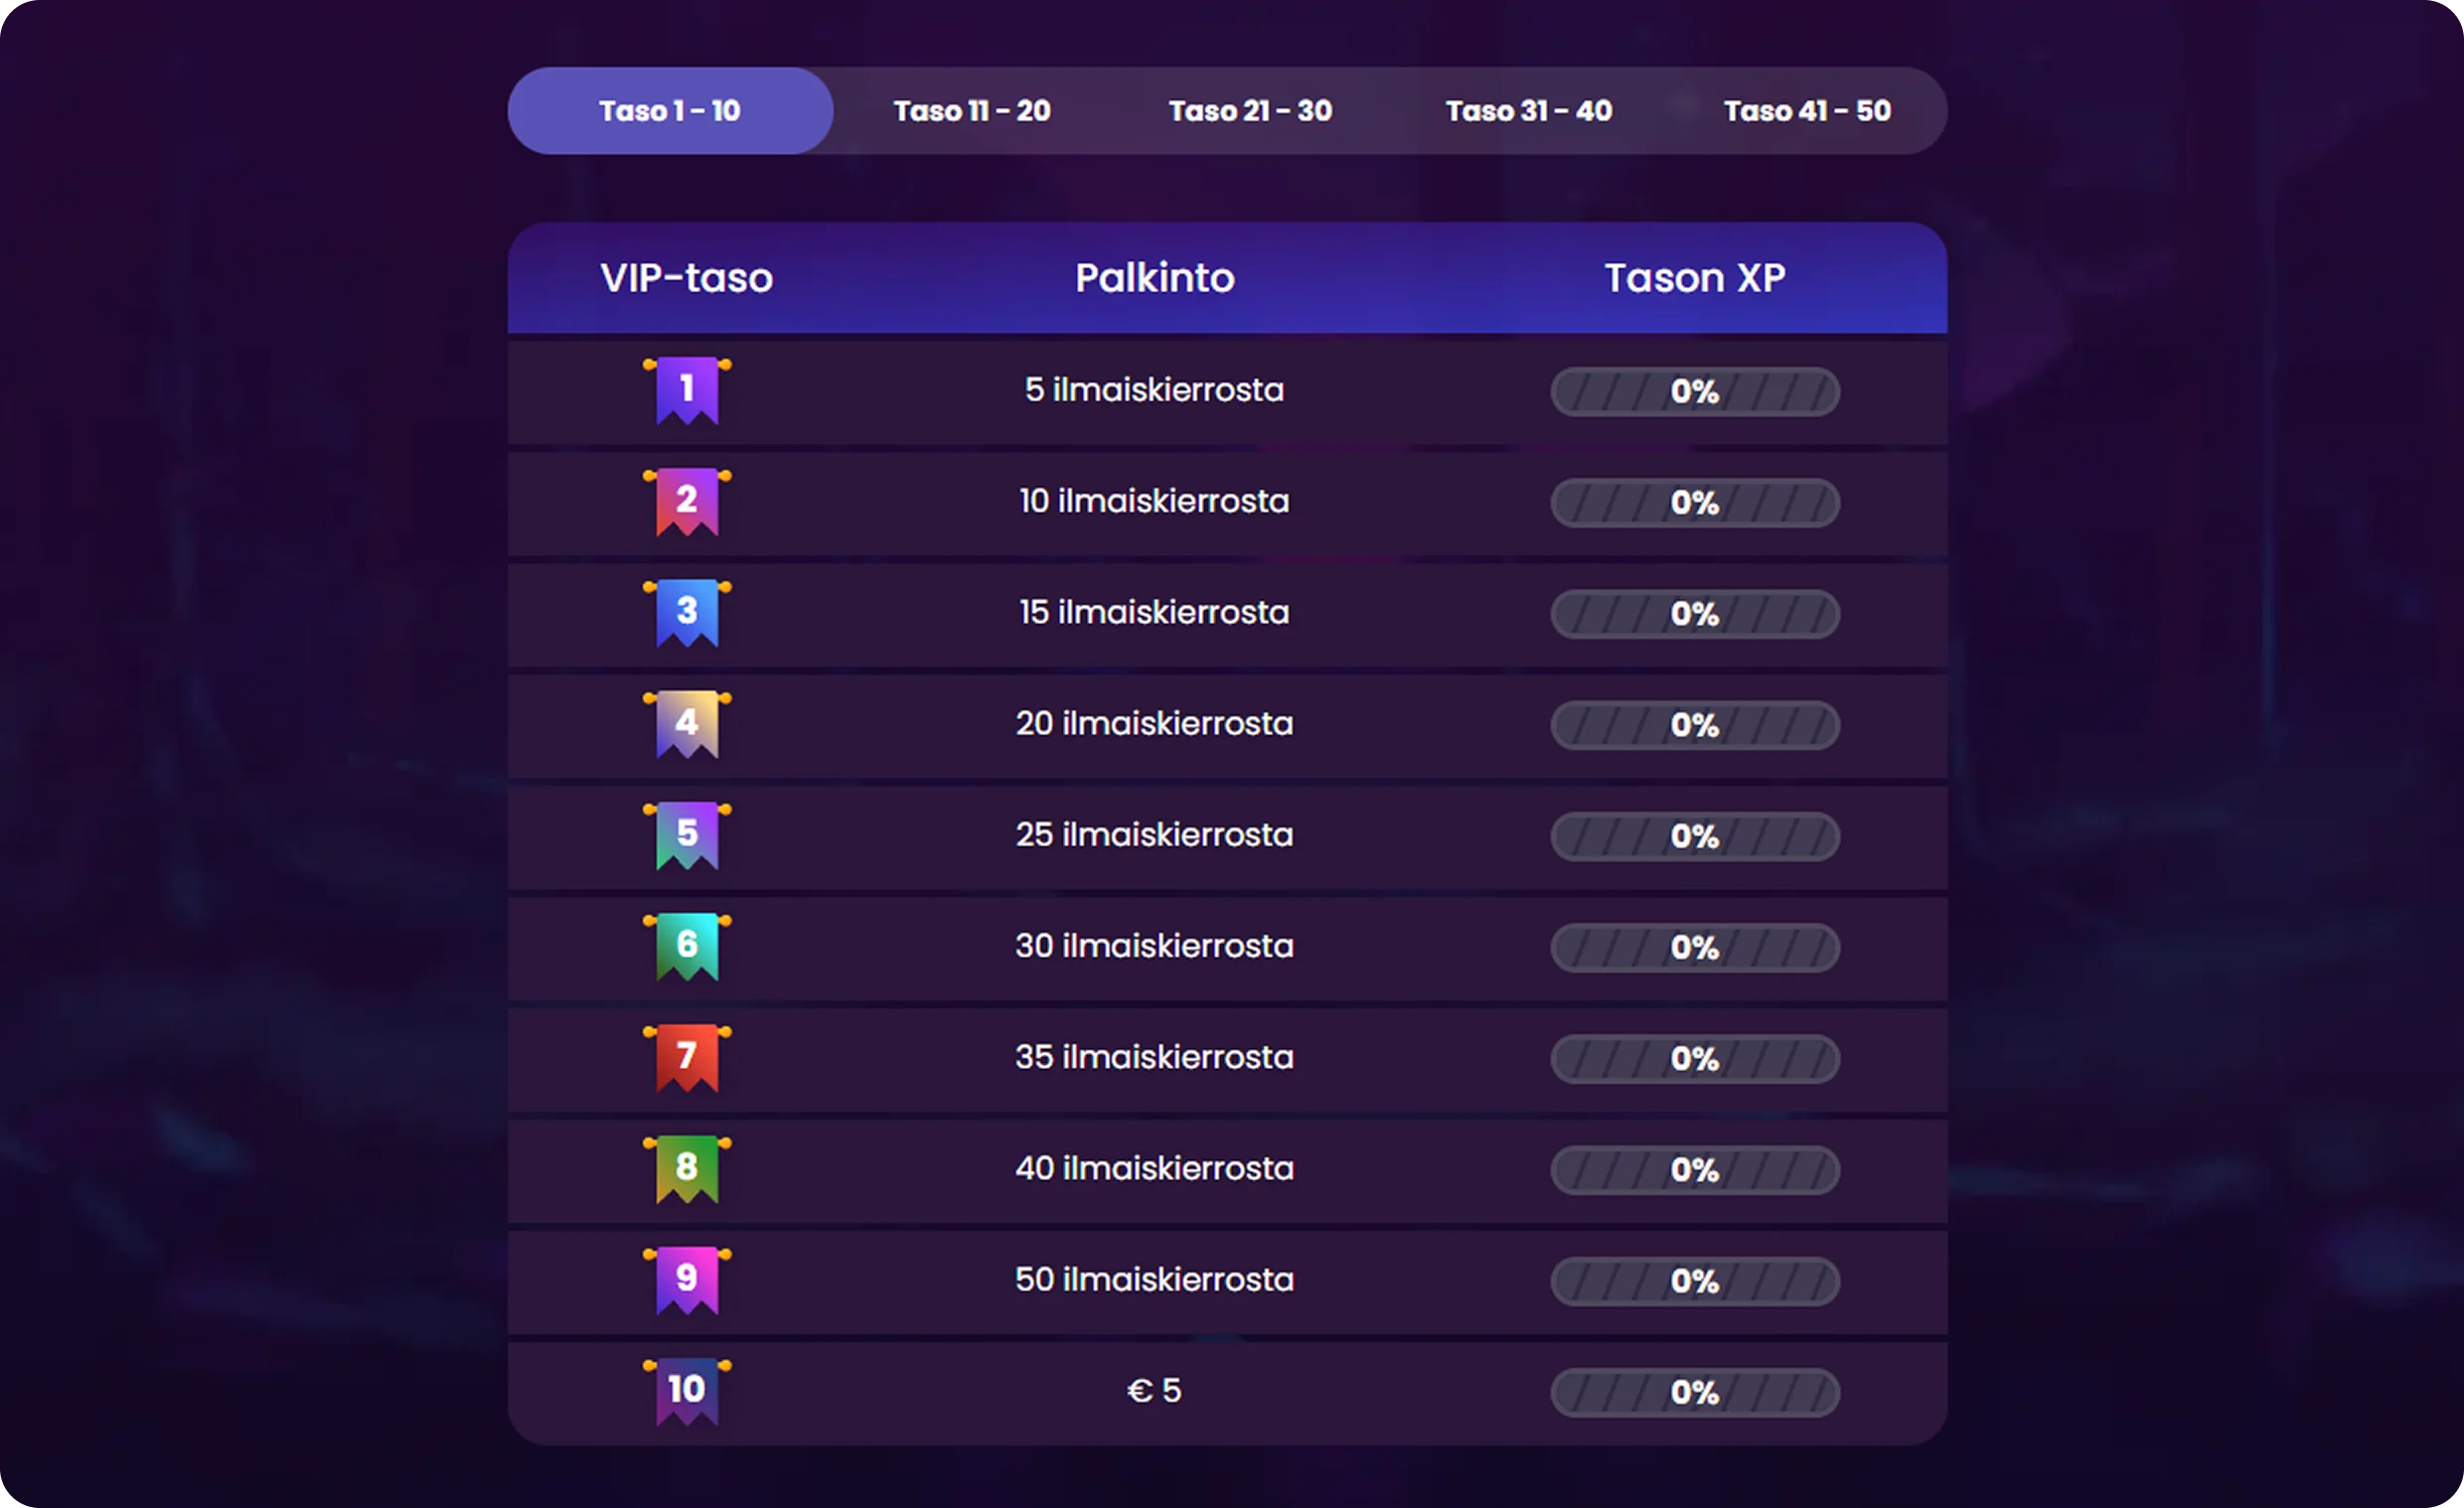Viewport: 2464px width, 1508px height.
Task: Click the Tason XP column header
Action: 1694,278
